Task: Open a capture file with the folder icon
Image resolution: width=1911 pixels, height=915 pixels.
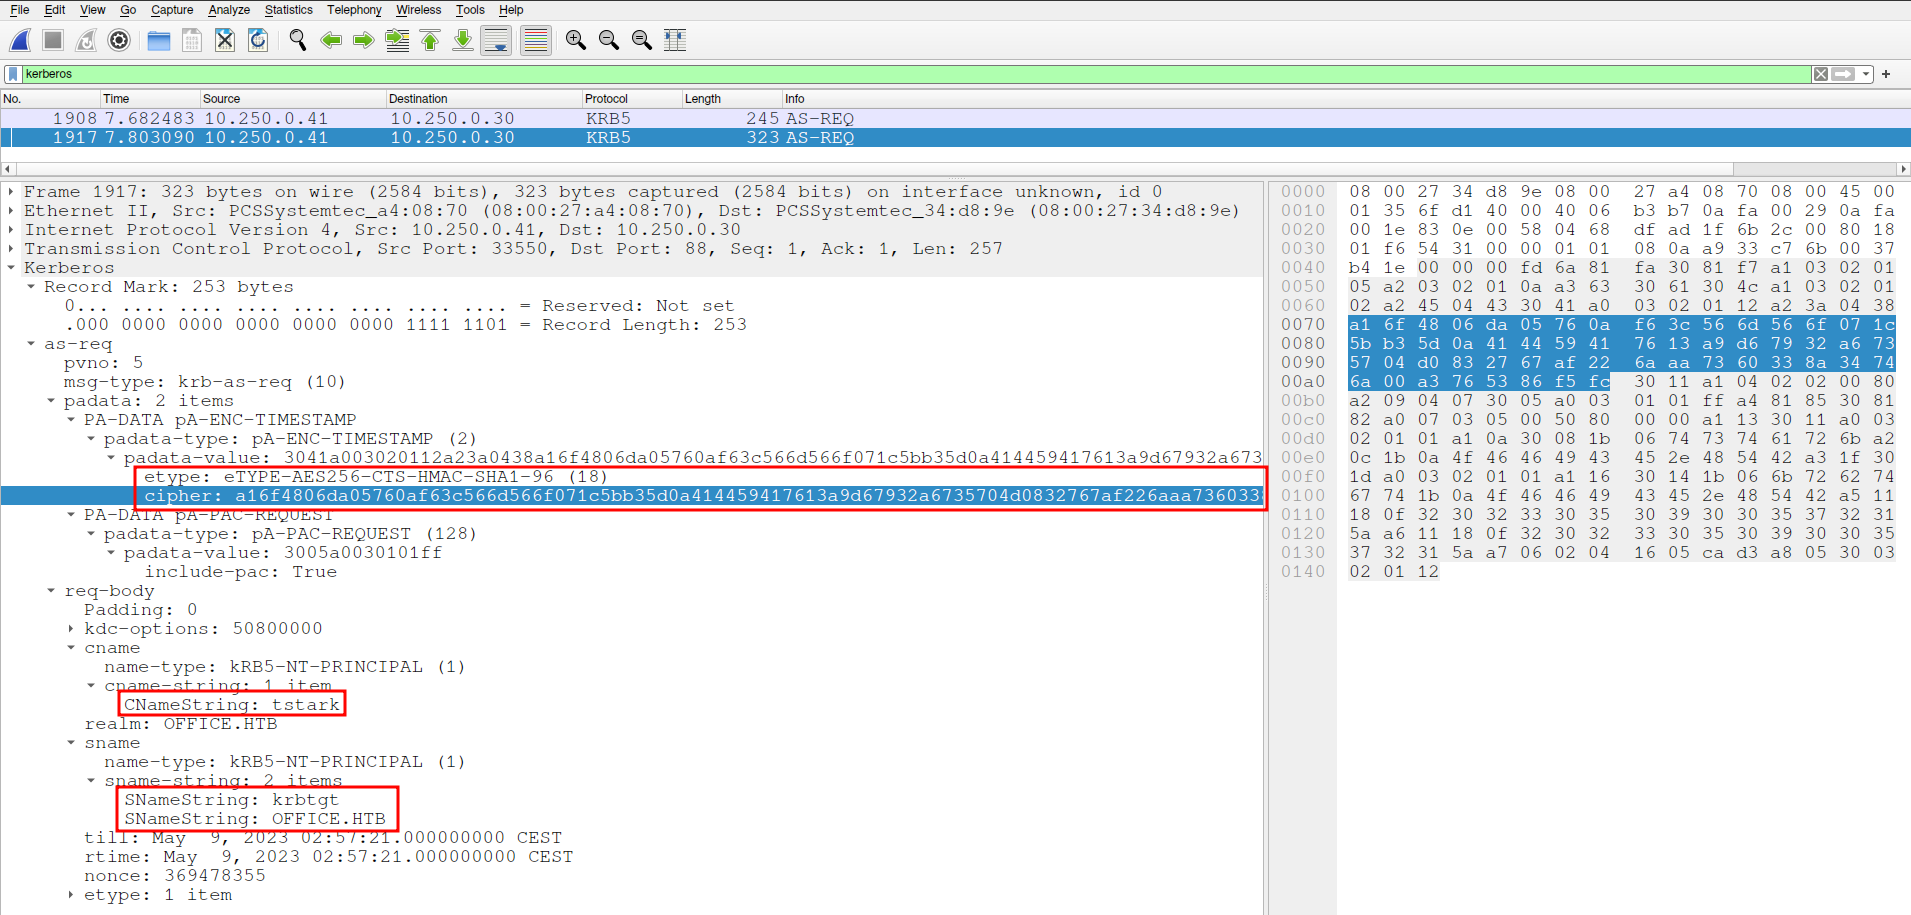Action: tap(158, 40)
